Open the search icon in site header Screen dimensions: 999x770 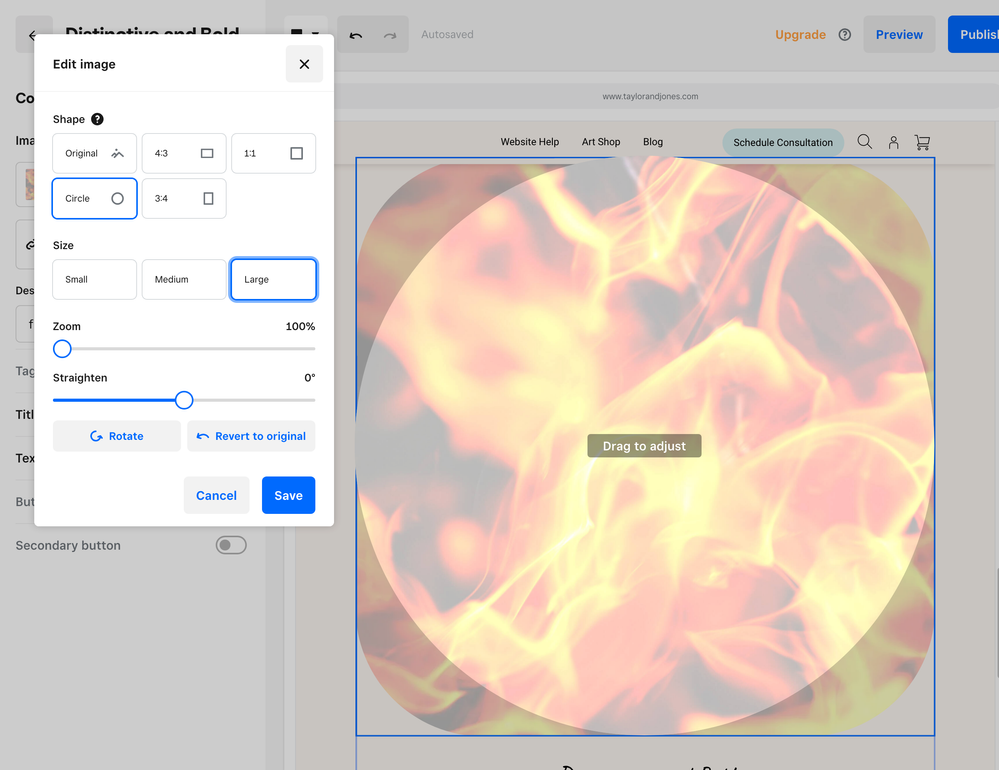point(864,142)
